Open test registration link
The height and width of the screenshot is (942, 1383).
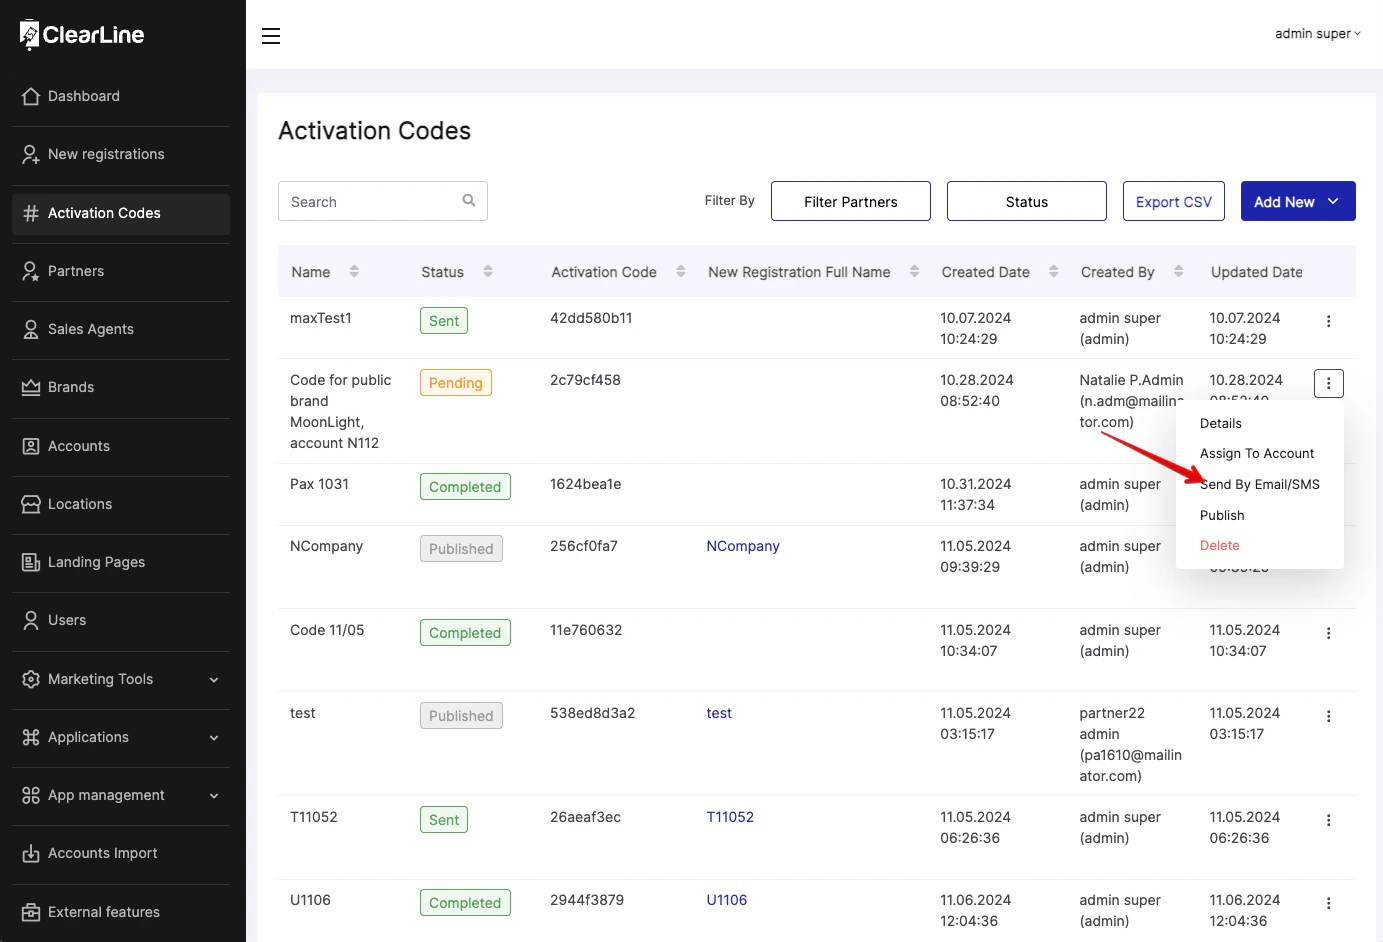tap(719, 713)
